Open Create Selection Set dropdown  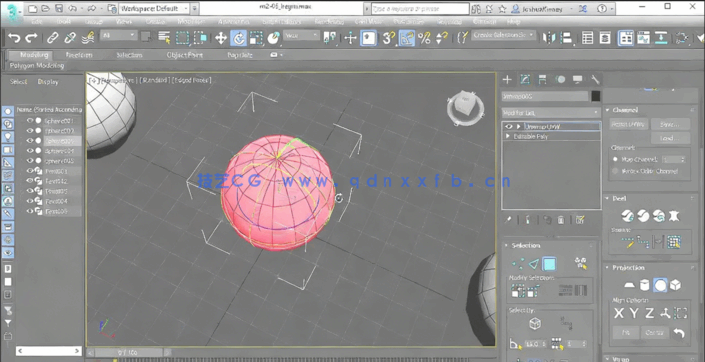coord(504,35)
